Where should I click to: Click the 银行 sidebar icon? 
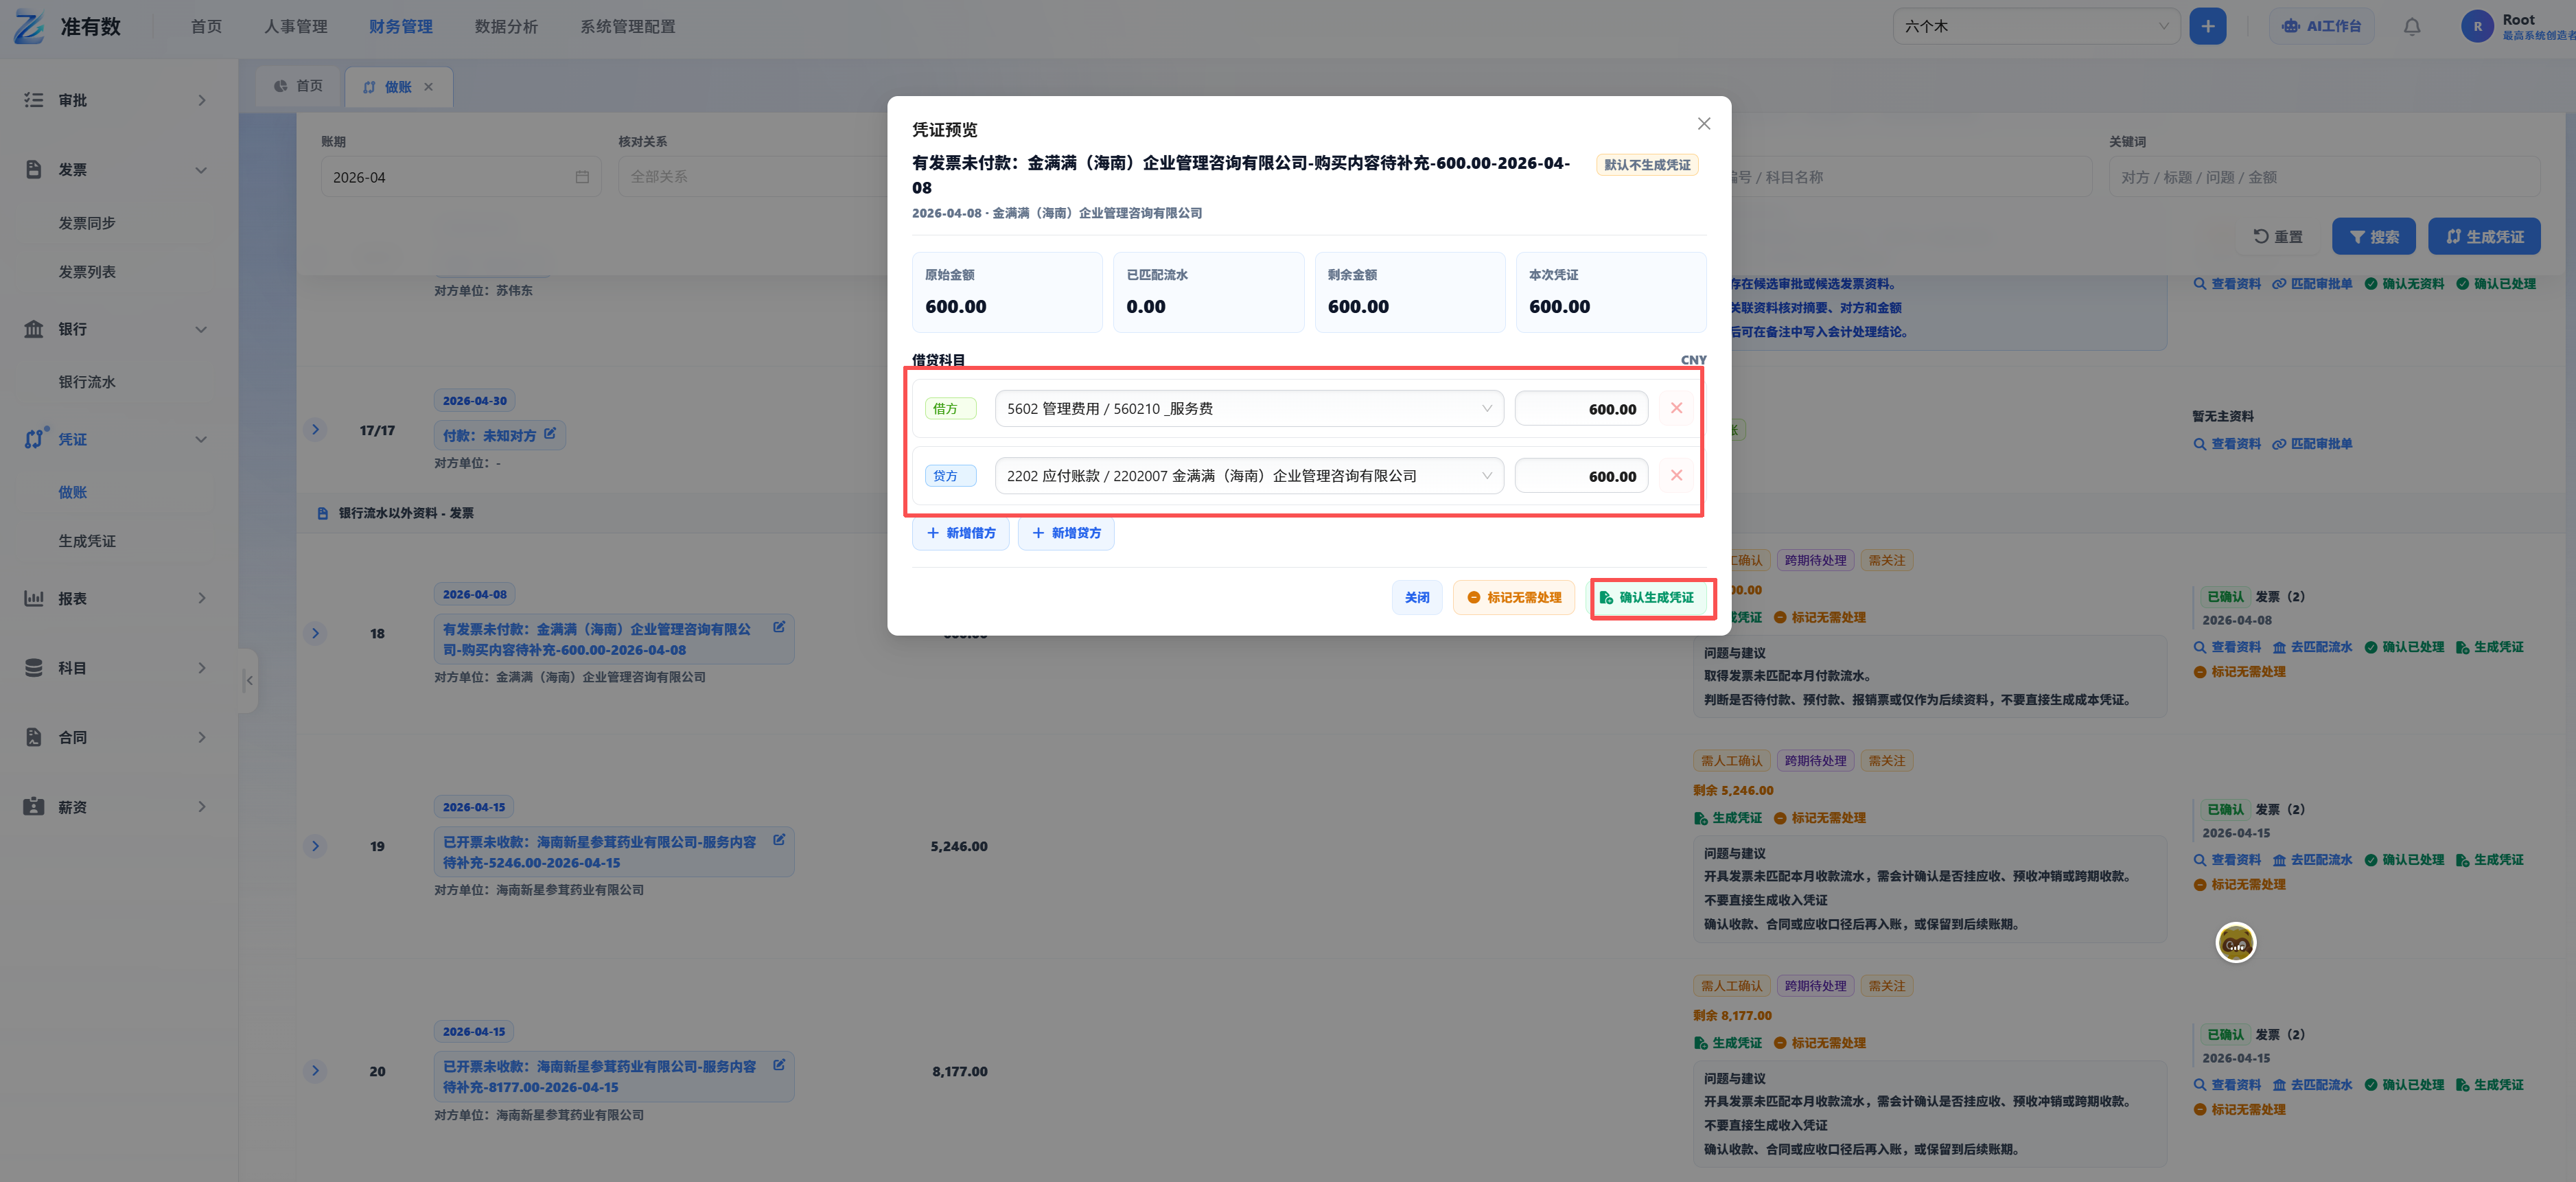tap(34, 329)
